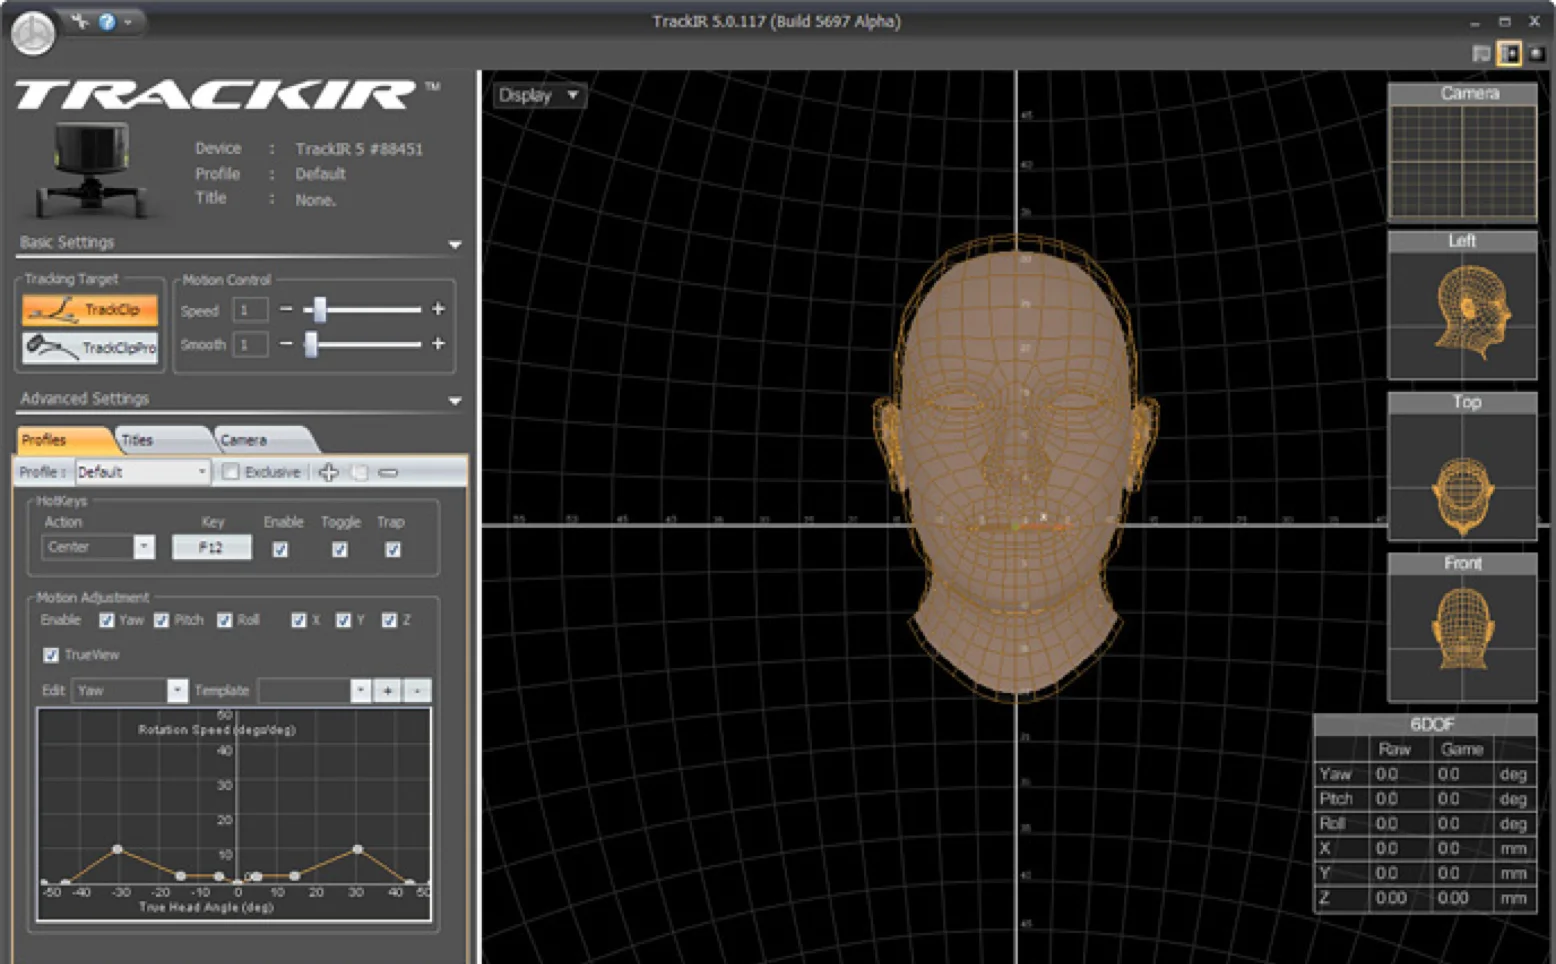This screenshot has height=964, width=1556.
Task: Click the blue help question mark icon
Action: click(x=107, y=21)
